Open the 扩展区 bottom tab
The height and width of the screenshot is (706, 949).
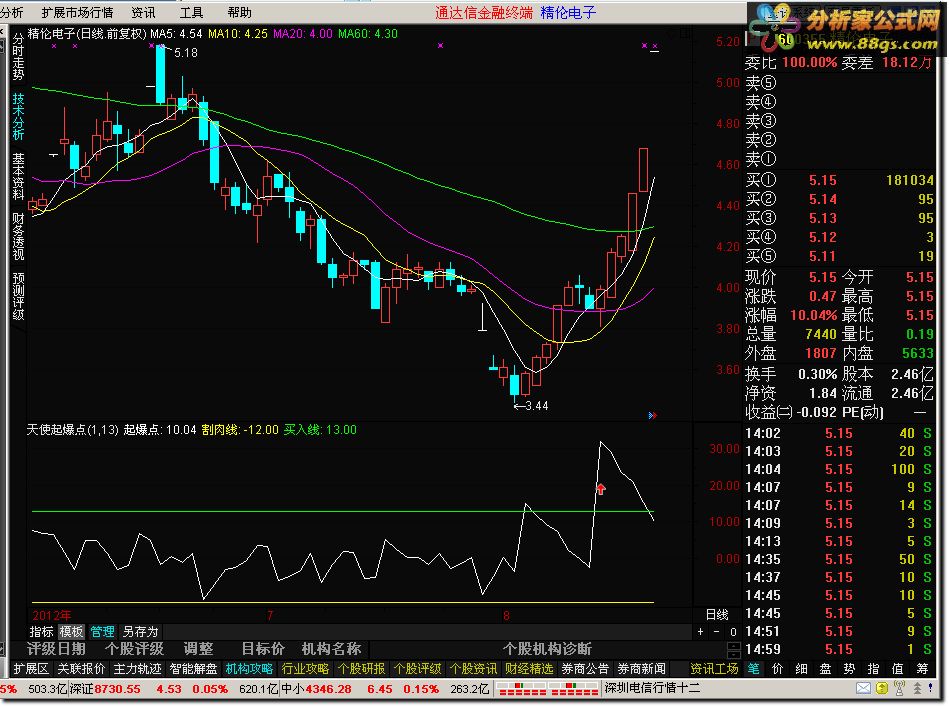click(x=31, y=669)
